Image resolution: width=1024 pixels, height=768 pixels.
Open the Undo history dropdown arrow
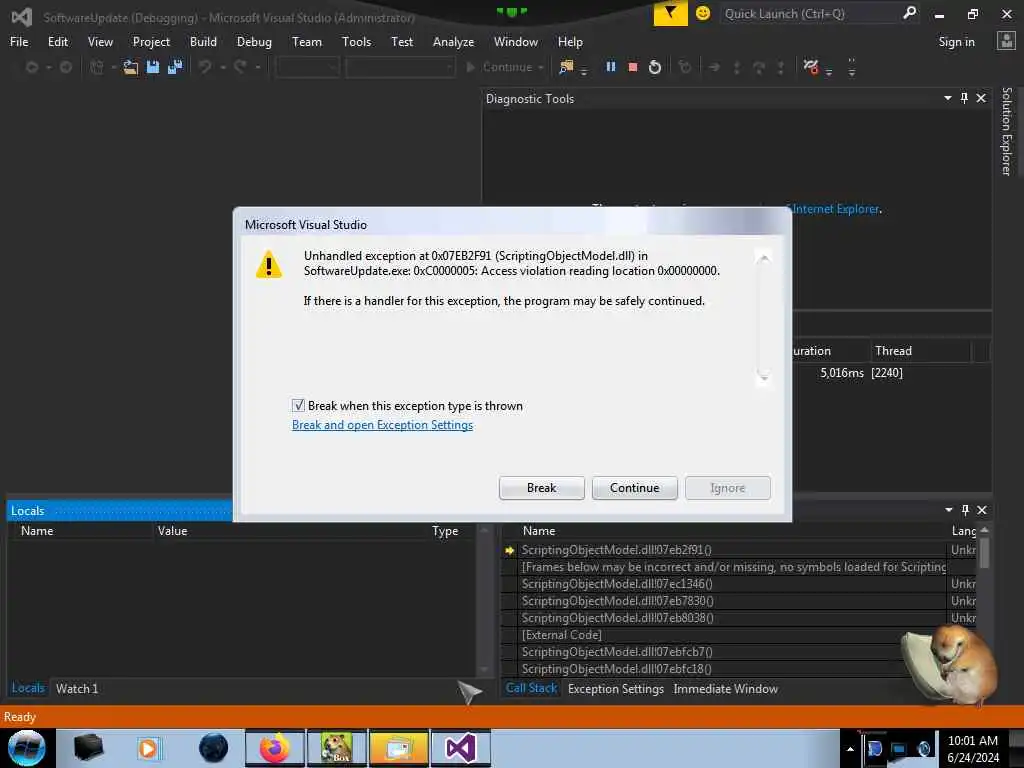(x=223, y=67)
